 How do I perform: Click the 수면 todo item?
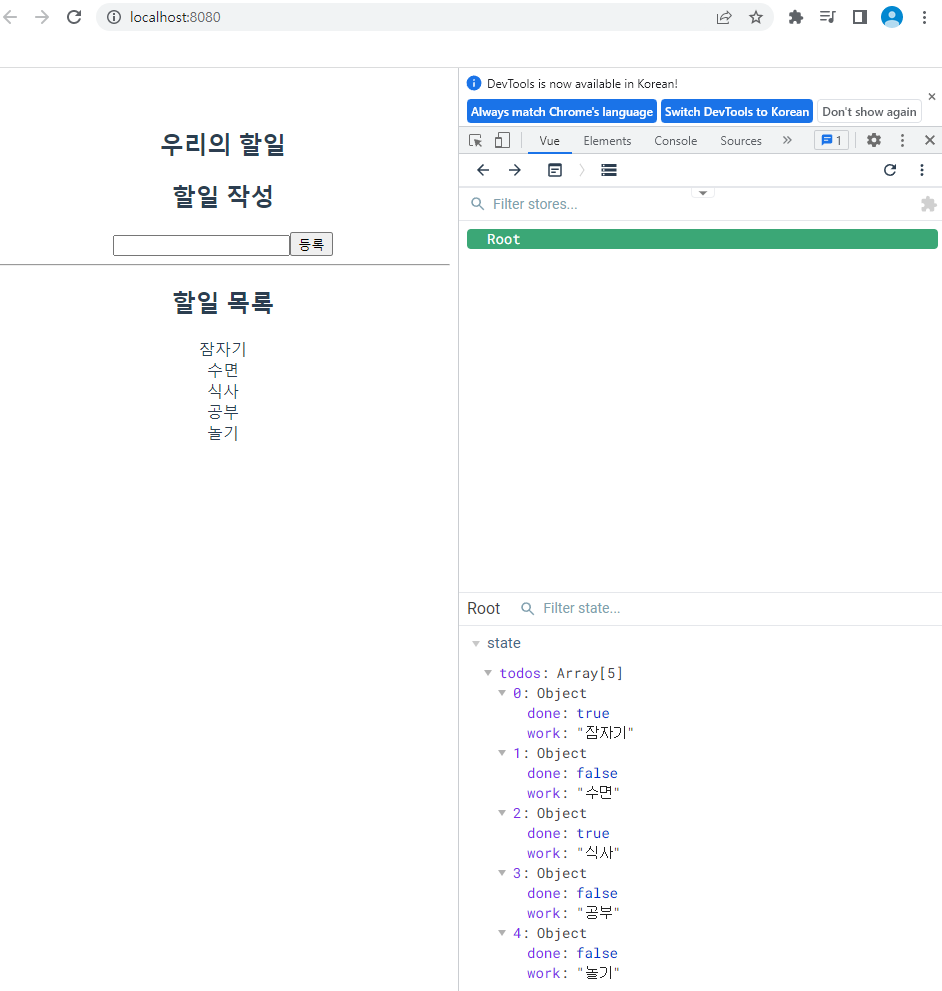223,370
